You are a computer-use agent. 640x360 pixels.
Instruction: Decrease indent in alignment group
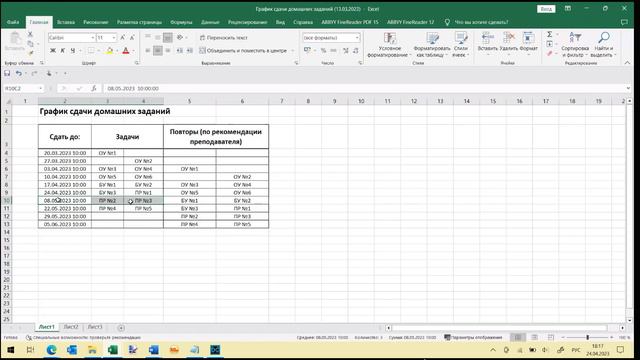click(x=180, y=51)
